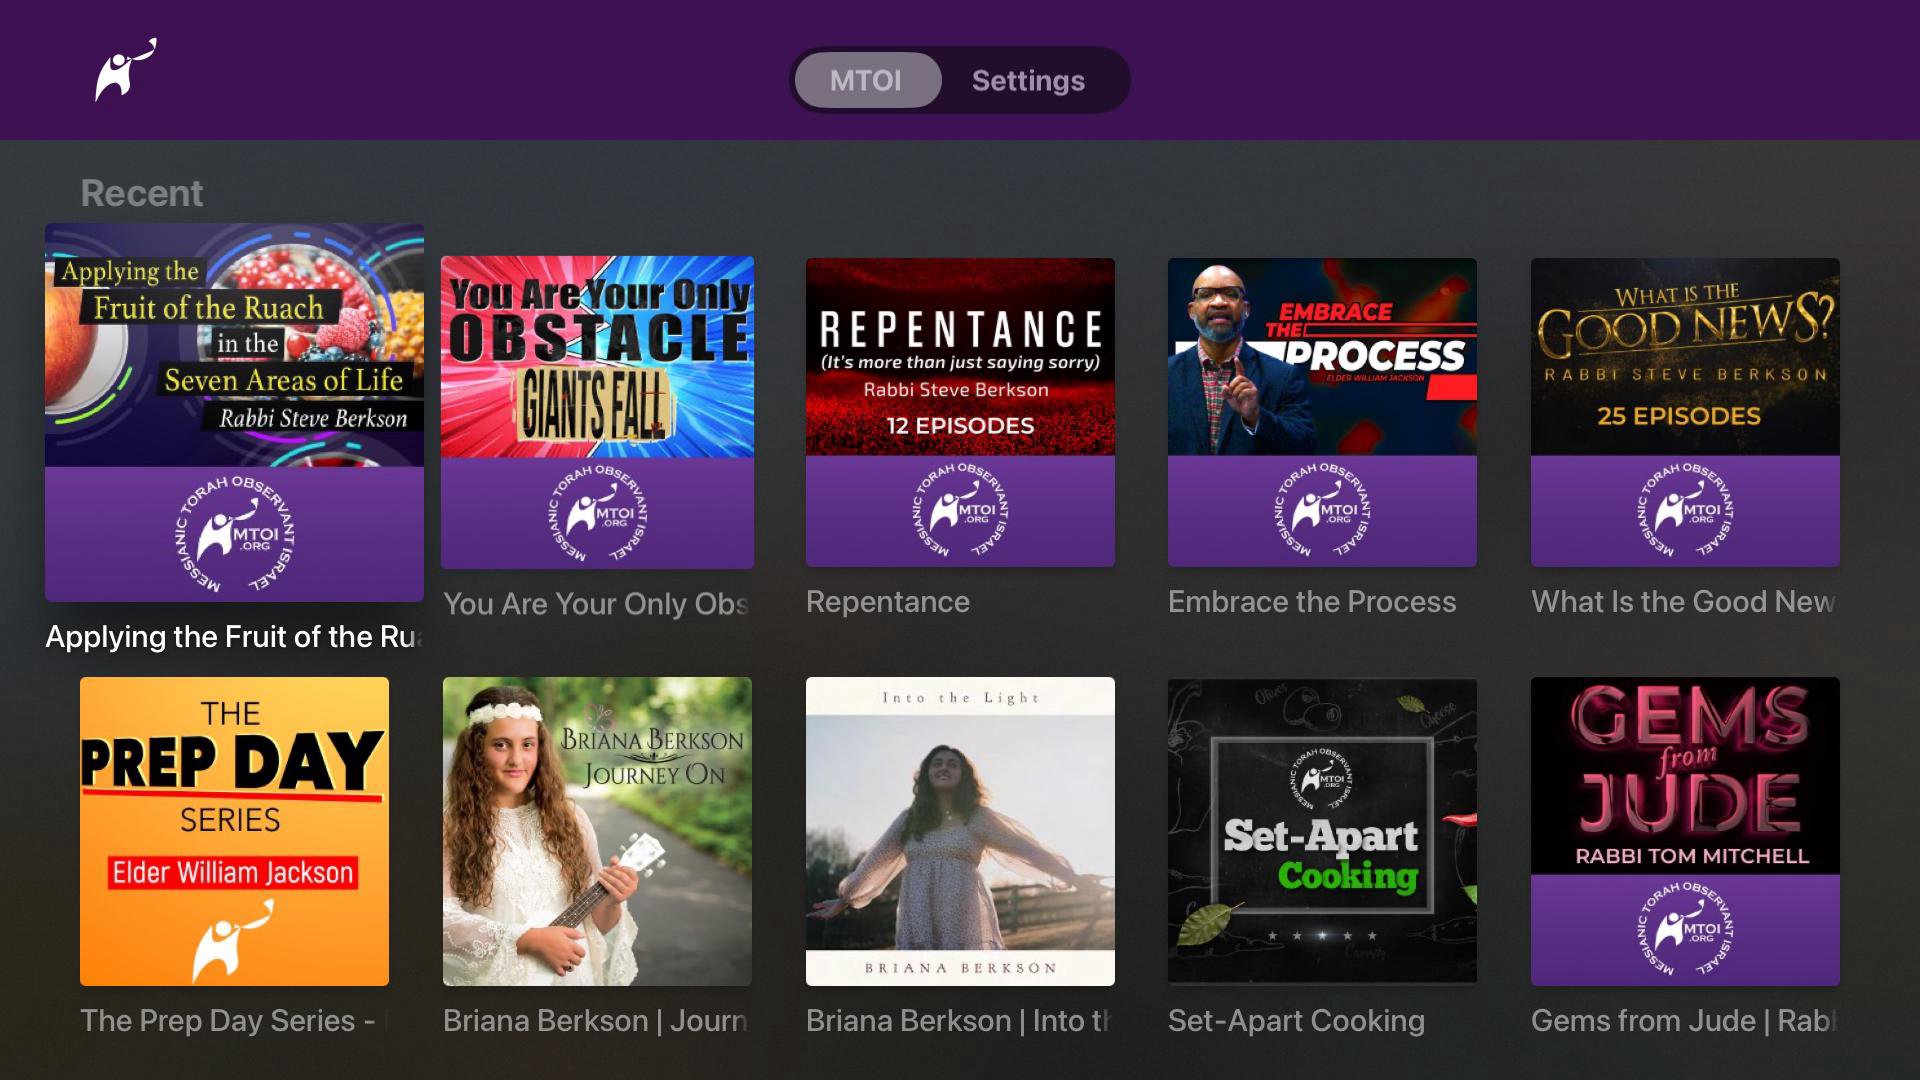Open Applying the Fruit of the Ruach thumbnail
The height and width of the screenshot is (1080, 1920).
pyautogui.click(x=234, y=412)
